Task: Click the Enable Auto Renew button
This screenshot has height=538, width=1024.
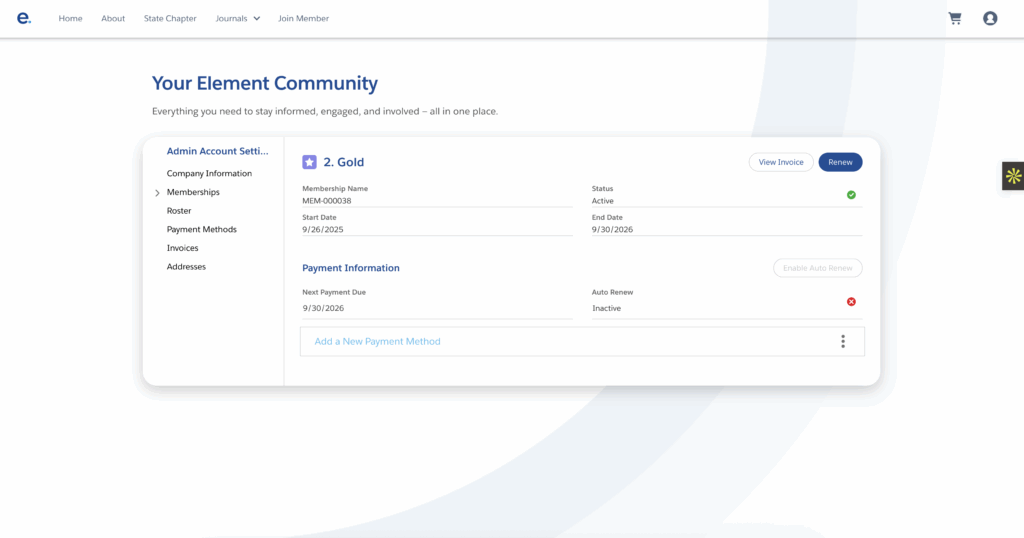Action: 817,268
